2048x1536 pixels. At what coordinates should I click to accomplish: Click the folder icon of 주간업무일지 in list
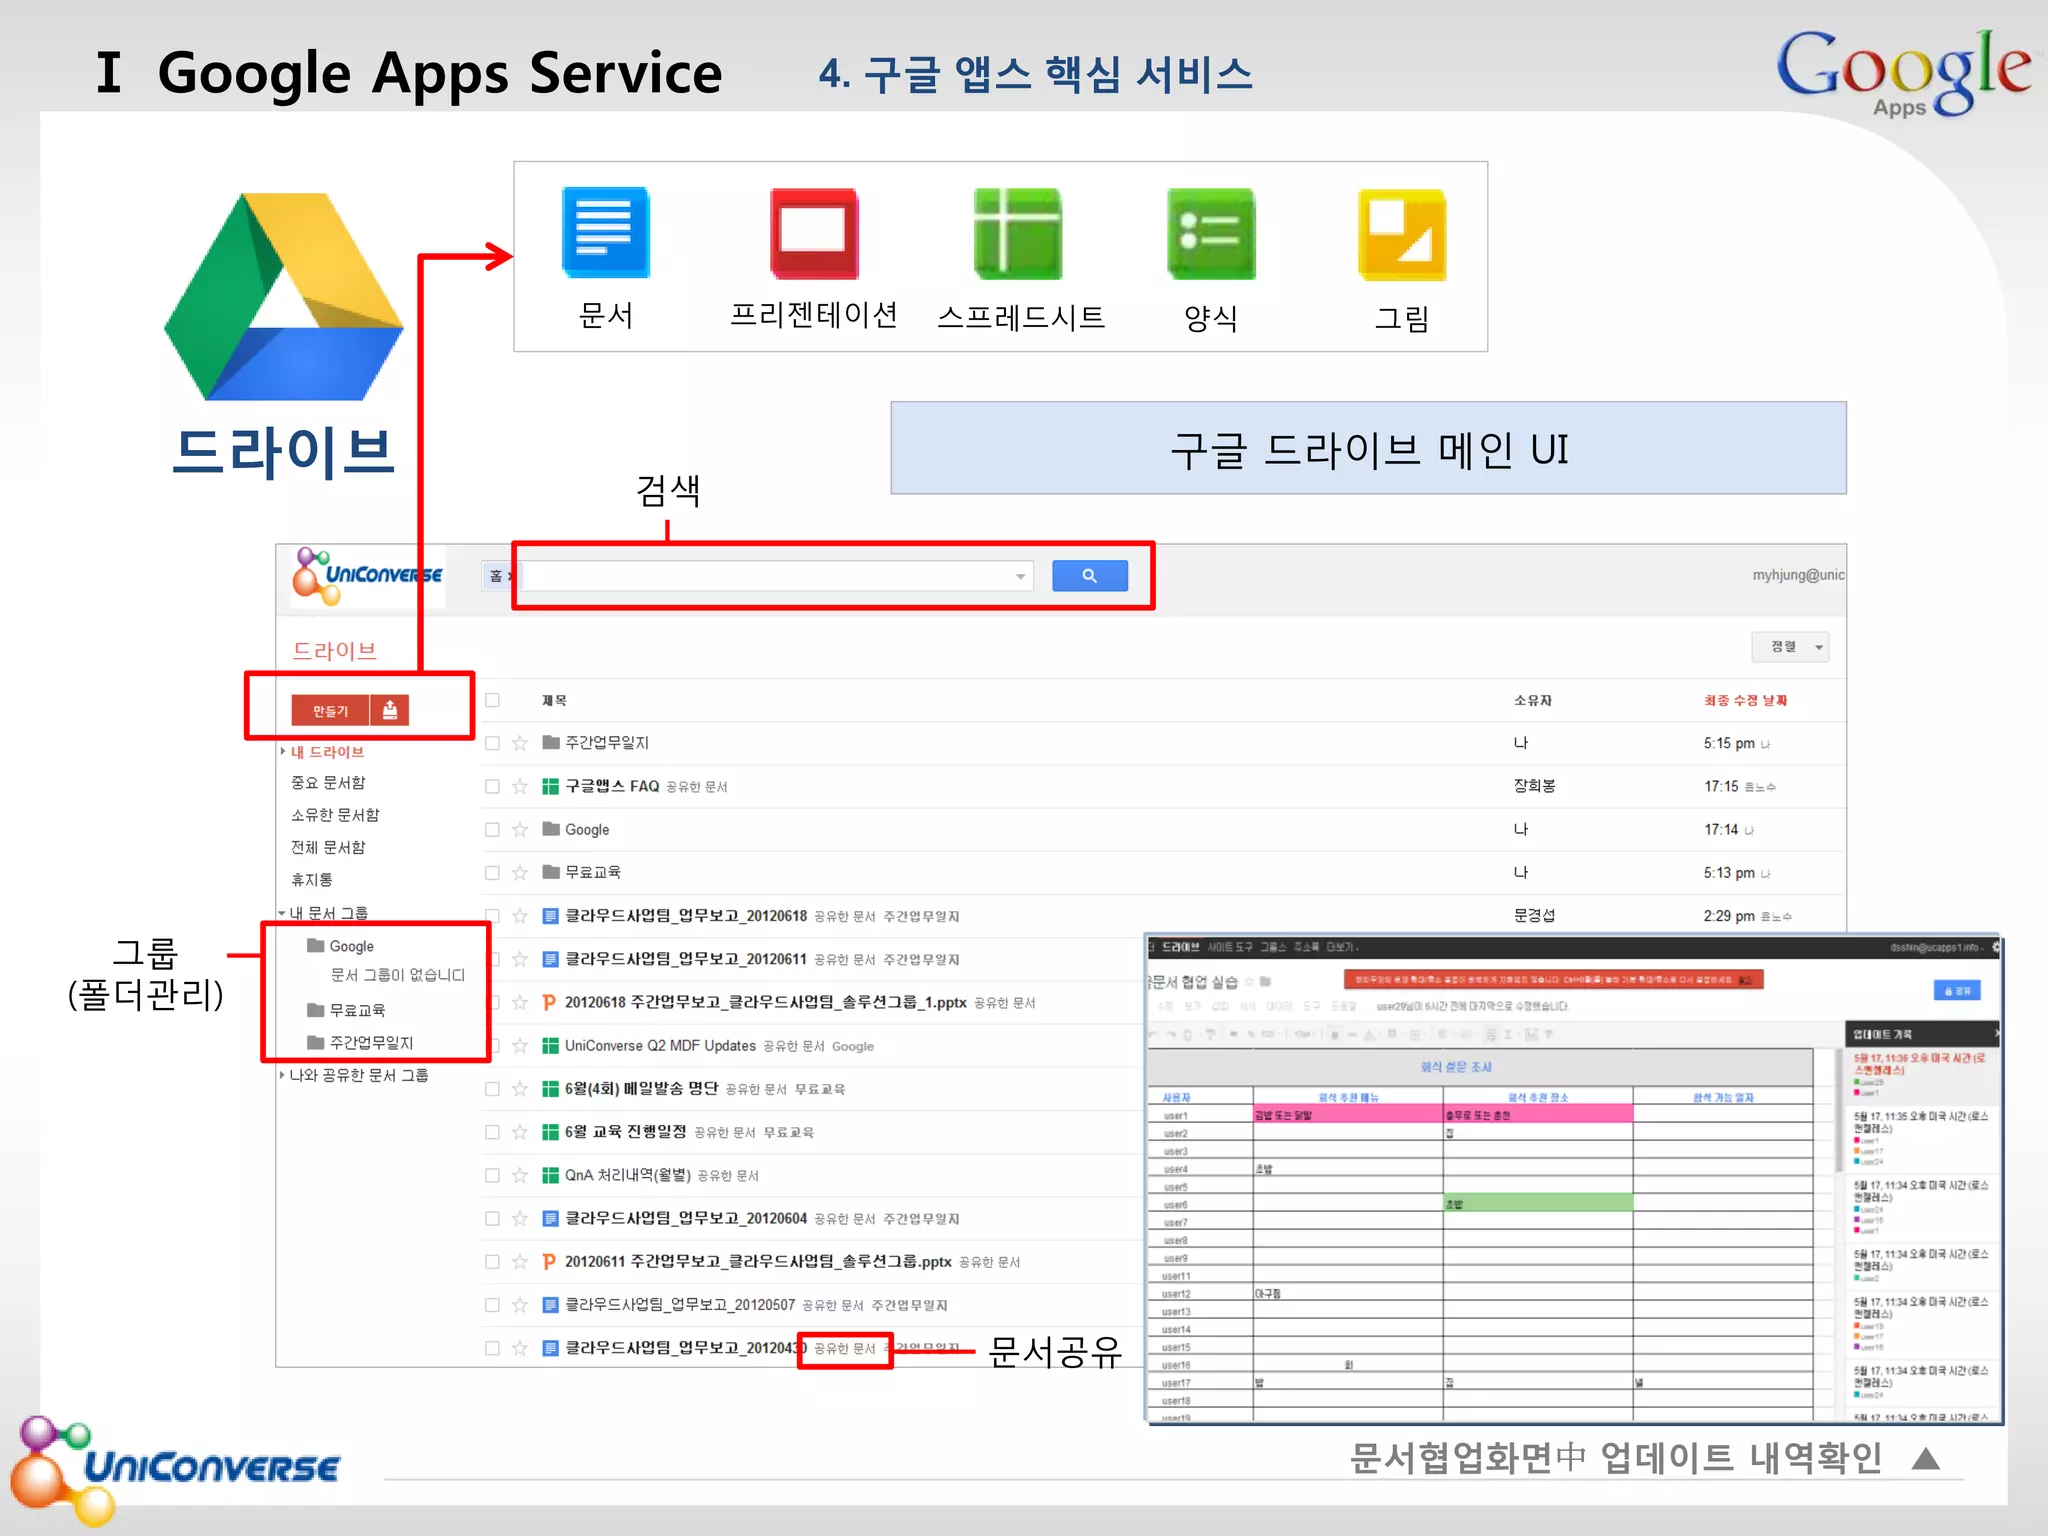tap(550, 742)
